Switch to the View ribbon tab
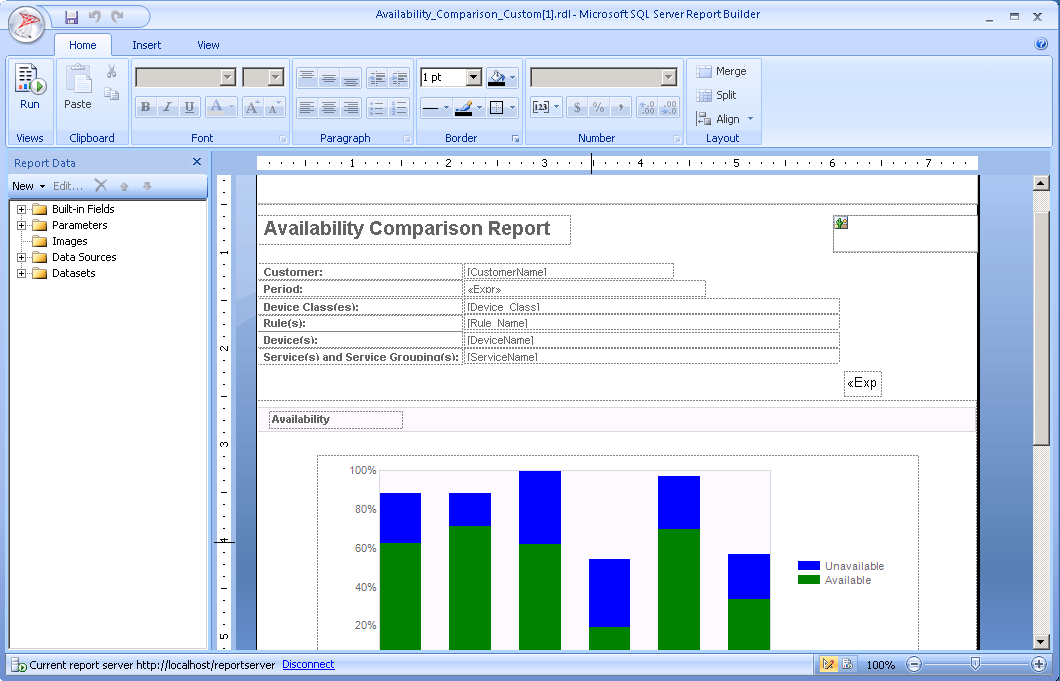 [208, 44]
